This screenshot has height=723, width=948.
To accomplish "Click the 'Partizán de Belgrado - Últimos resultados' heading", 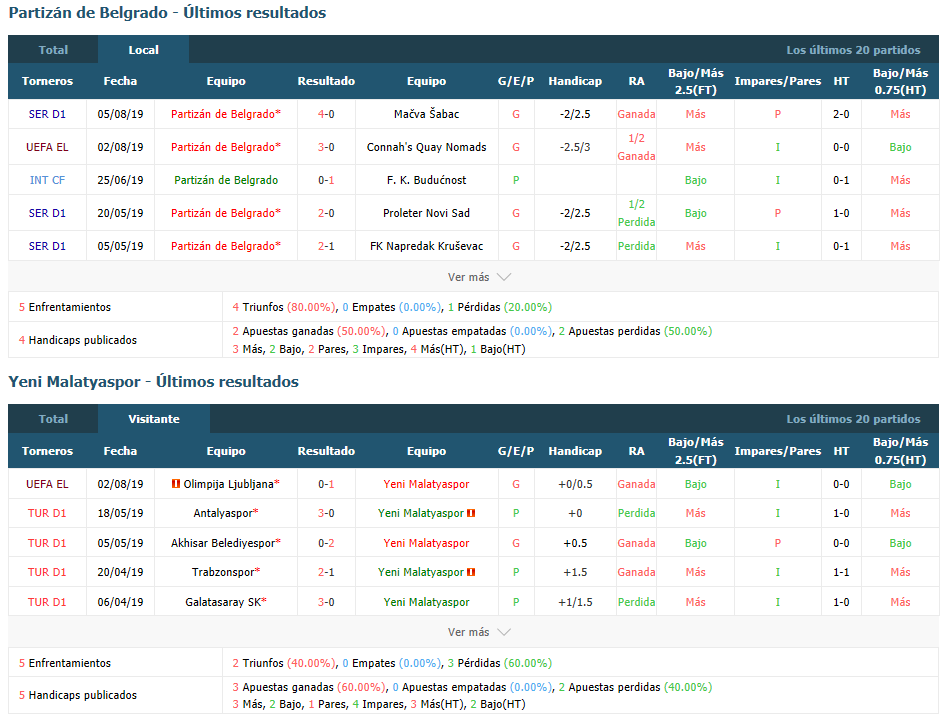I will click(167, 13).
